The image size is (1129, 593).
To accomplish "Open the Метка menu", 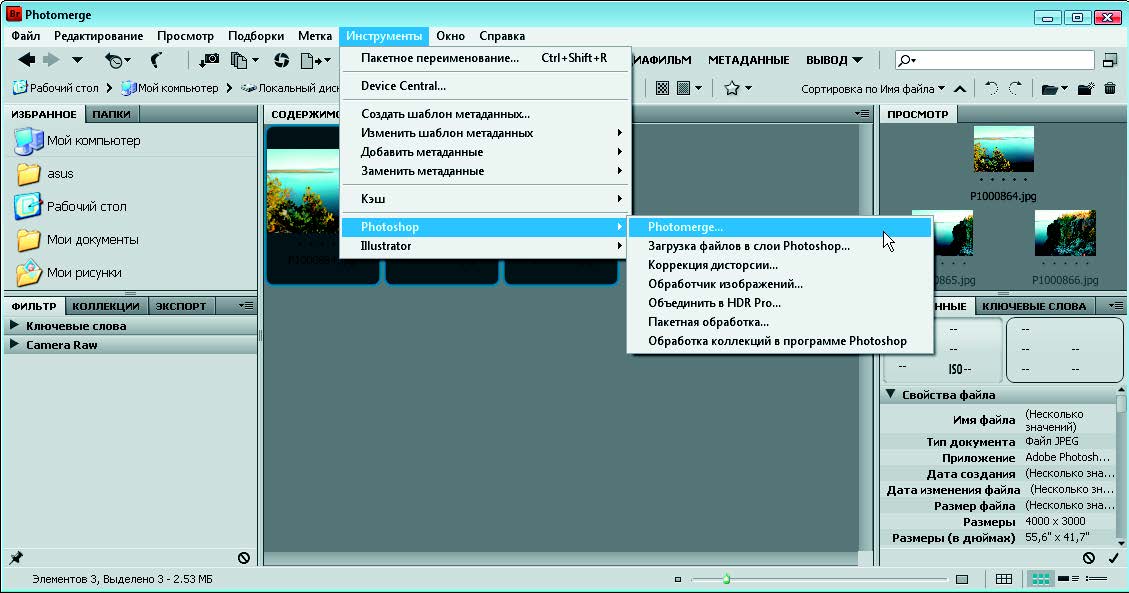I will click(315, 35).
